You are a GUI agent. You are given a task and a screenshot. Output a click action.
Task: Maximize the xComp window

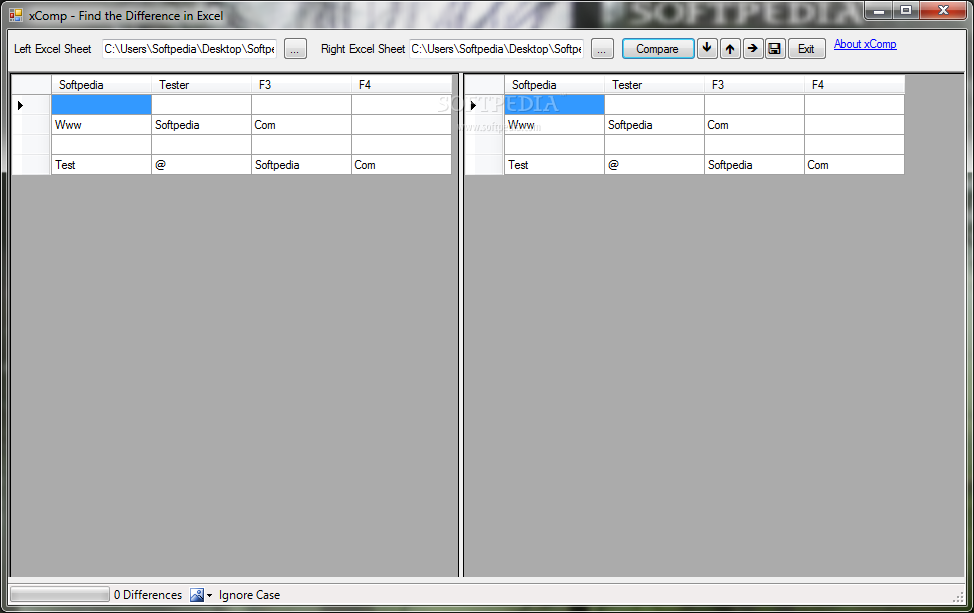pyautogui.click(x=906, y=11)
